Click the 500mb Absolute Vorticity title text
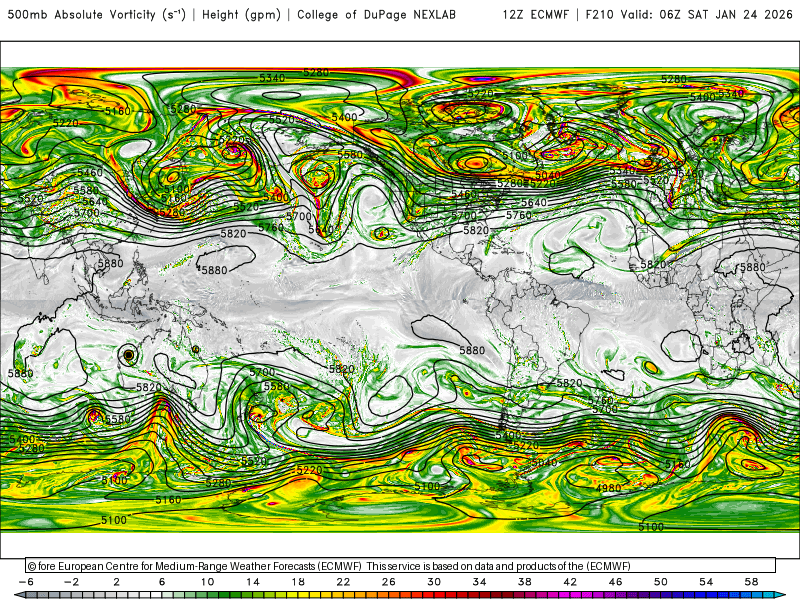800x600 pixels. click(x=96, y=15)
